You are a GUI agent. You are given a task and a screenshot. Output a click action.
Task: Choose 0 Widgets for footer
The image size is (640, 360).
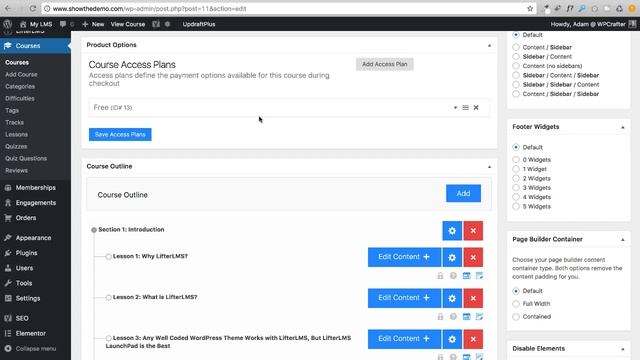pyautogui.click(x=516, y=160)
